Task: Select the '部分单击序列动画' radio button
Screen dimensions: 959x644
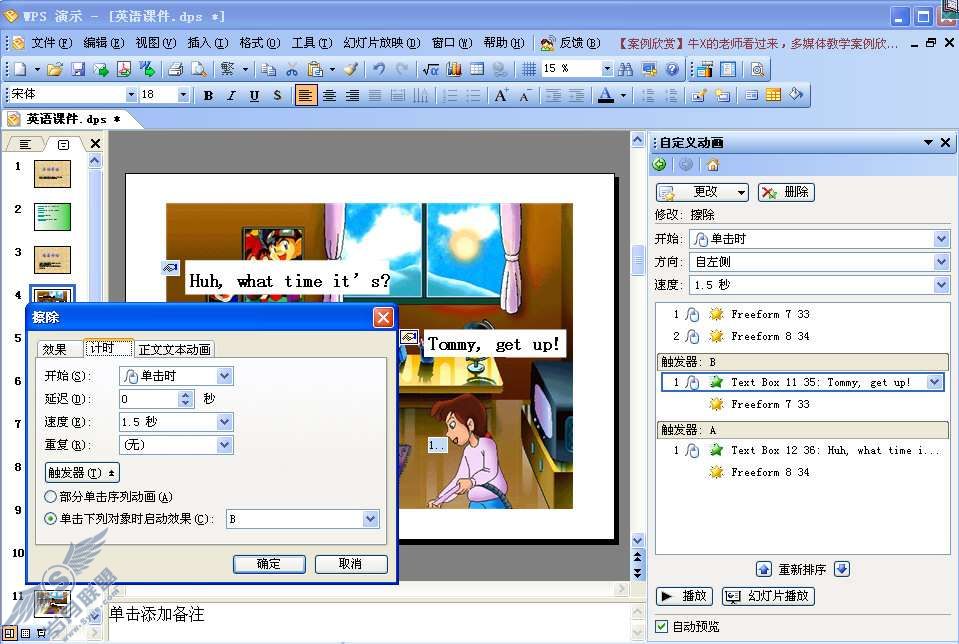Action: point(50,496)
